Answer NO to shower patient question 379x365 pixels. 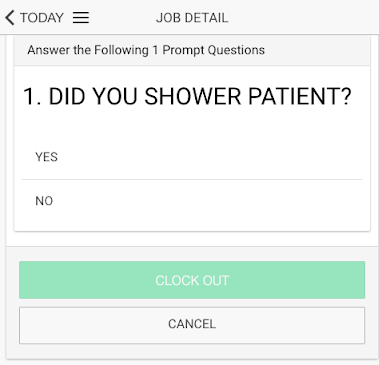[192, 201]
